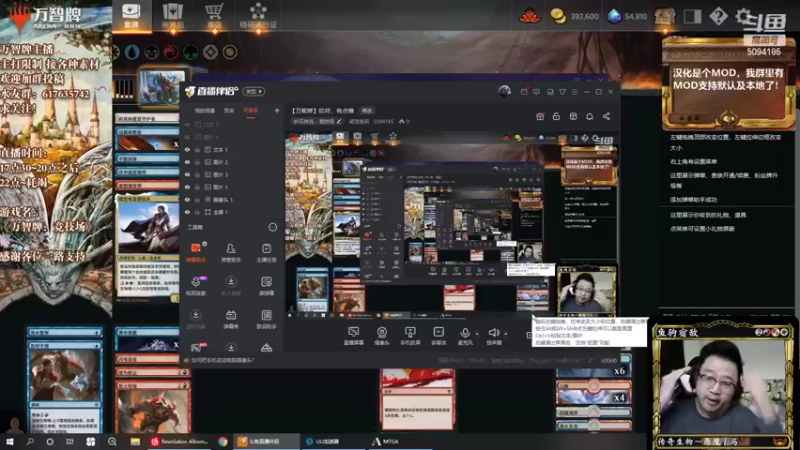Viewport: 800px width, 450px height.
Task: Open 精研通行证 mastery tab in Arena
Action: [x=259, y=16]
